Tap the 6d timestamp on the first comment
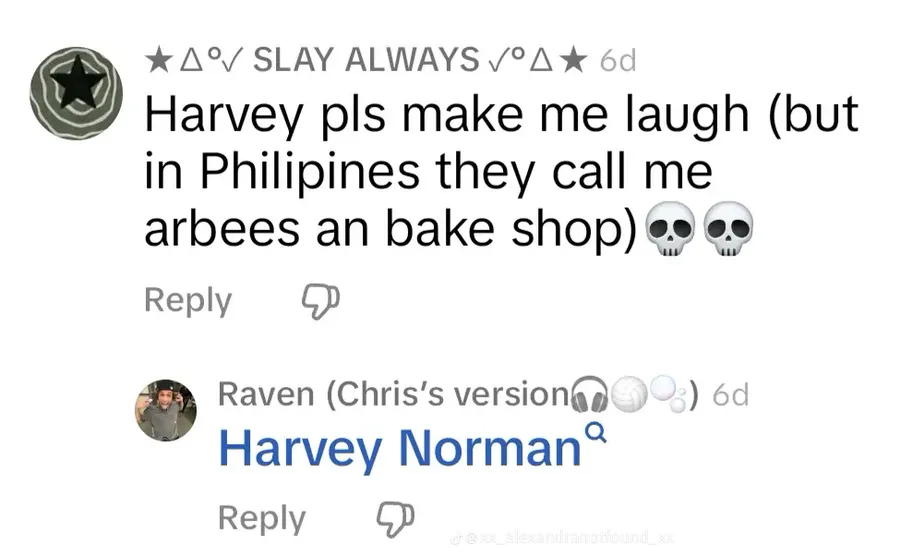The image size is (900, 557). (x=618, y=60)
